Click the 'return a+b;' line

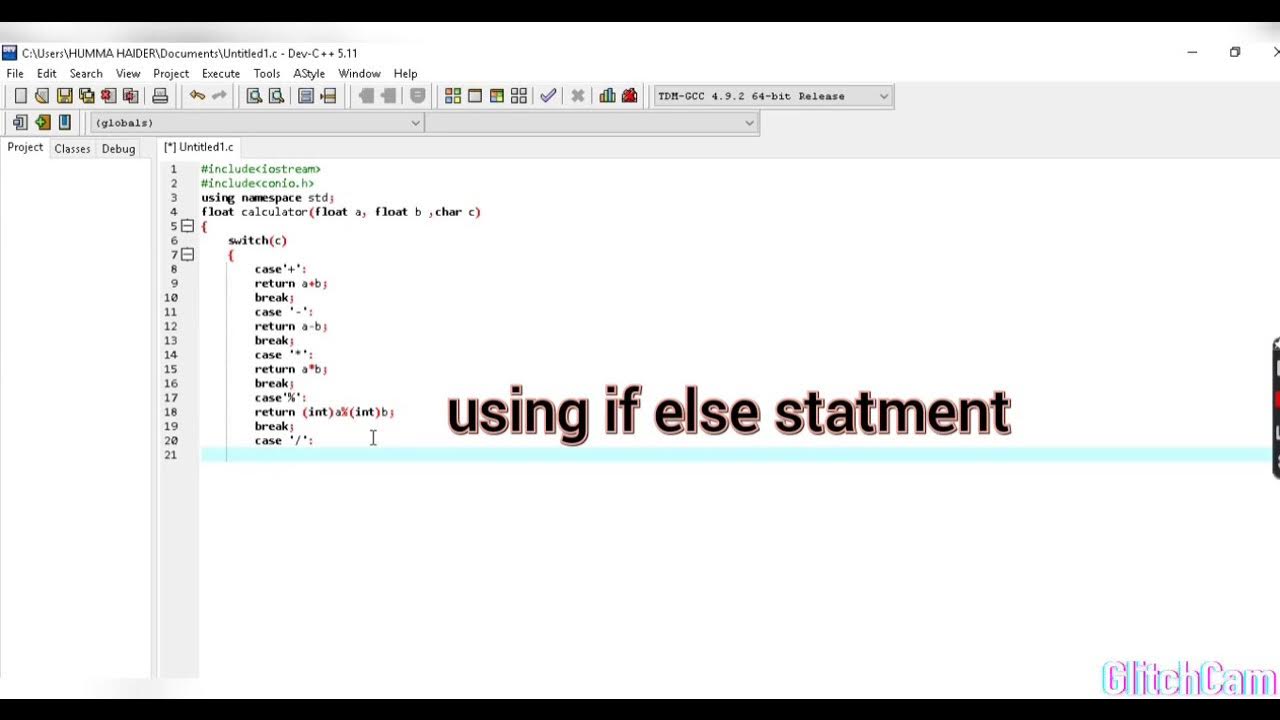click(291, 283)
